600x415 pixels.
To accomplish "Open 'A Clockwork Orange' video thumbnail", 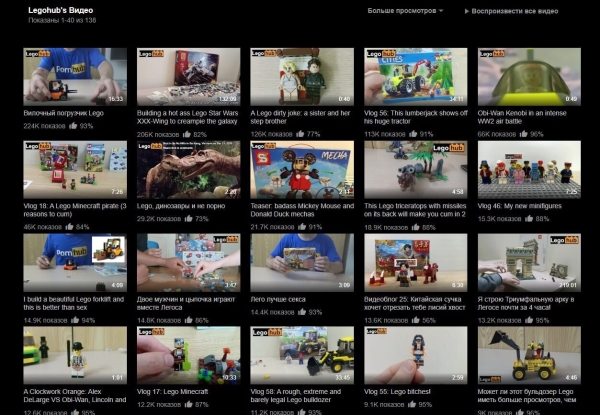I will (x=75, y=355).
